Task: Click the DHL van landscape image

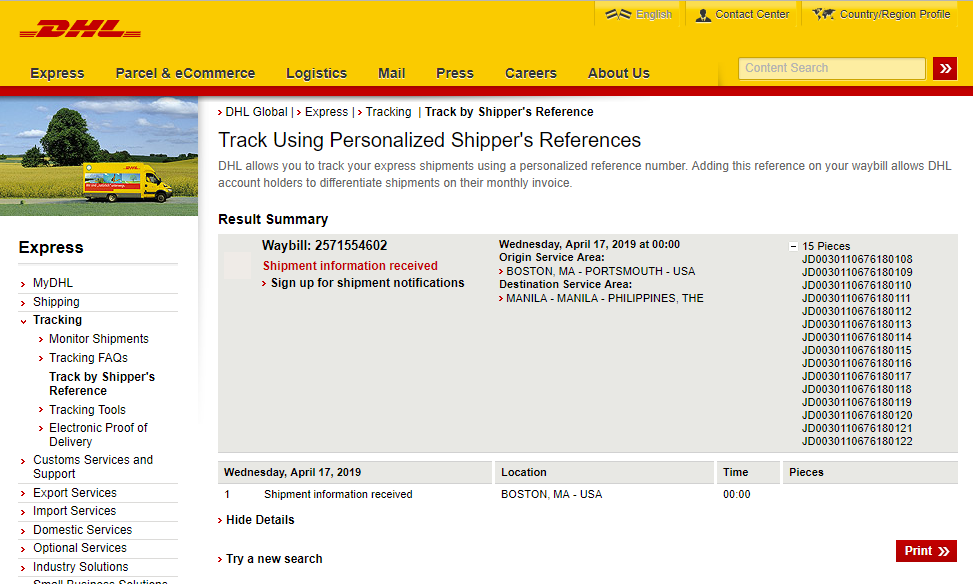Action: coord(99,156)
